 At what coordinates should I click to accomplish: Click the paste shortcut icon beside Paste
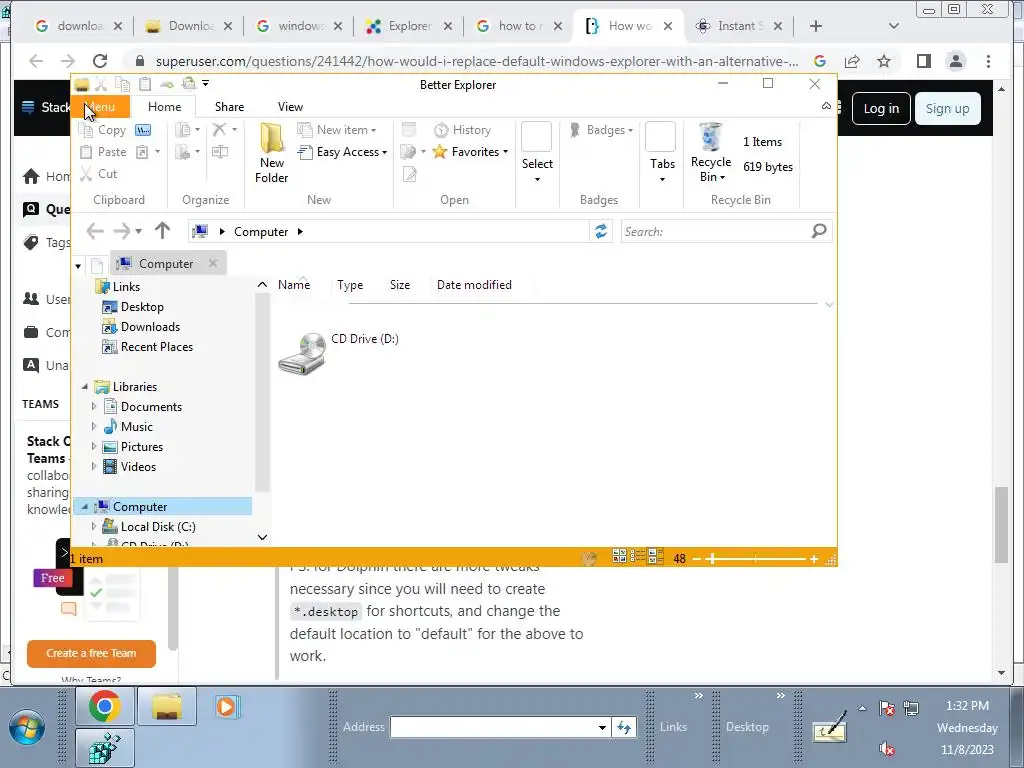pos(142,152)
